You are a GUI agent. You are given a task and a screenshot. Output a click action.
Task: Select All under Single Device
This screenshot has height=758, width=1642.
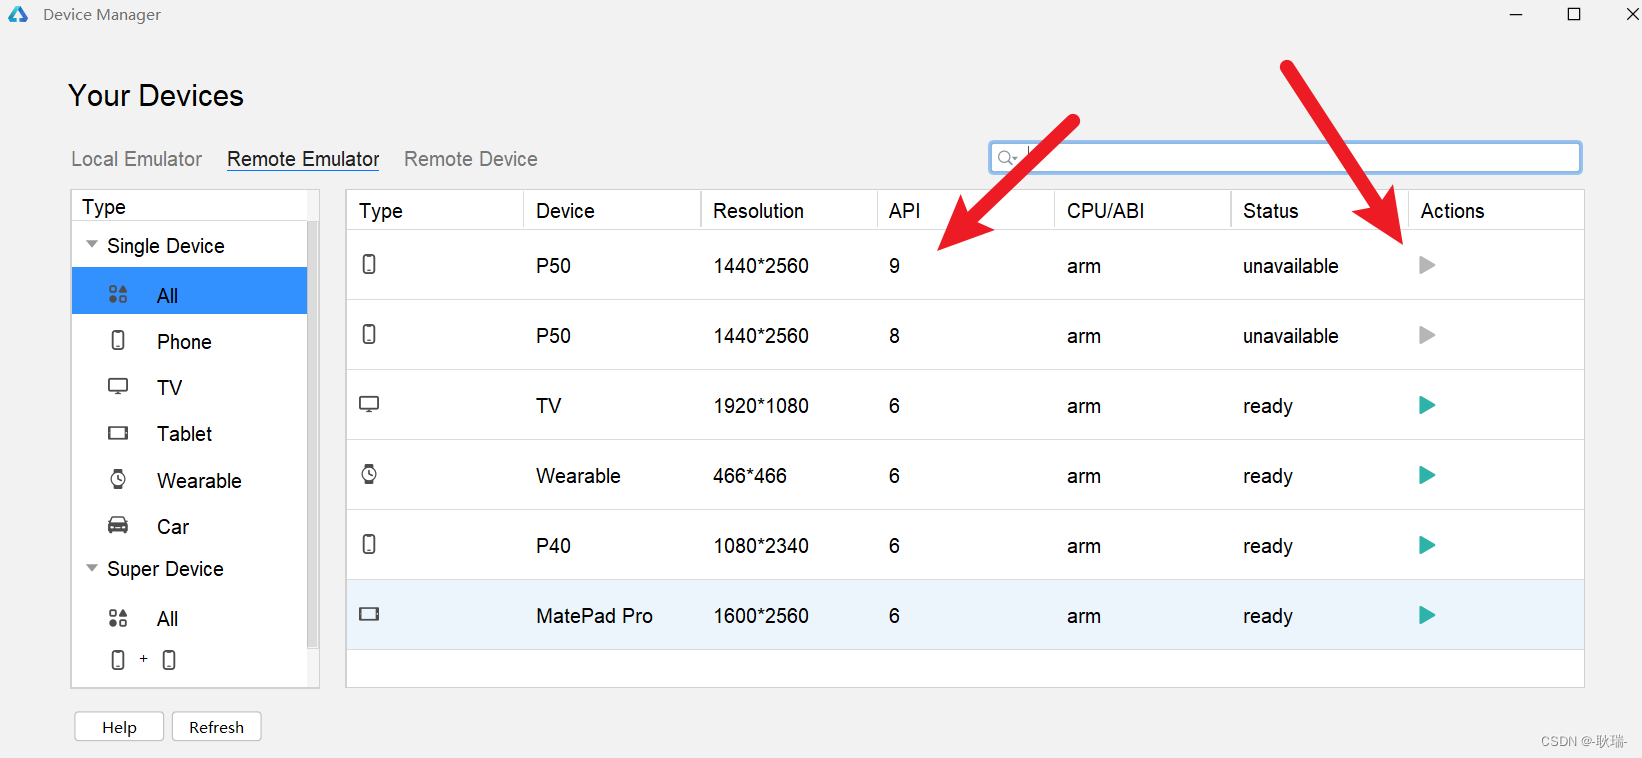click(x=189, y=291)
